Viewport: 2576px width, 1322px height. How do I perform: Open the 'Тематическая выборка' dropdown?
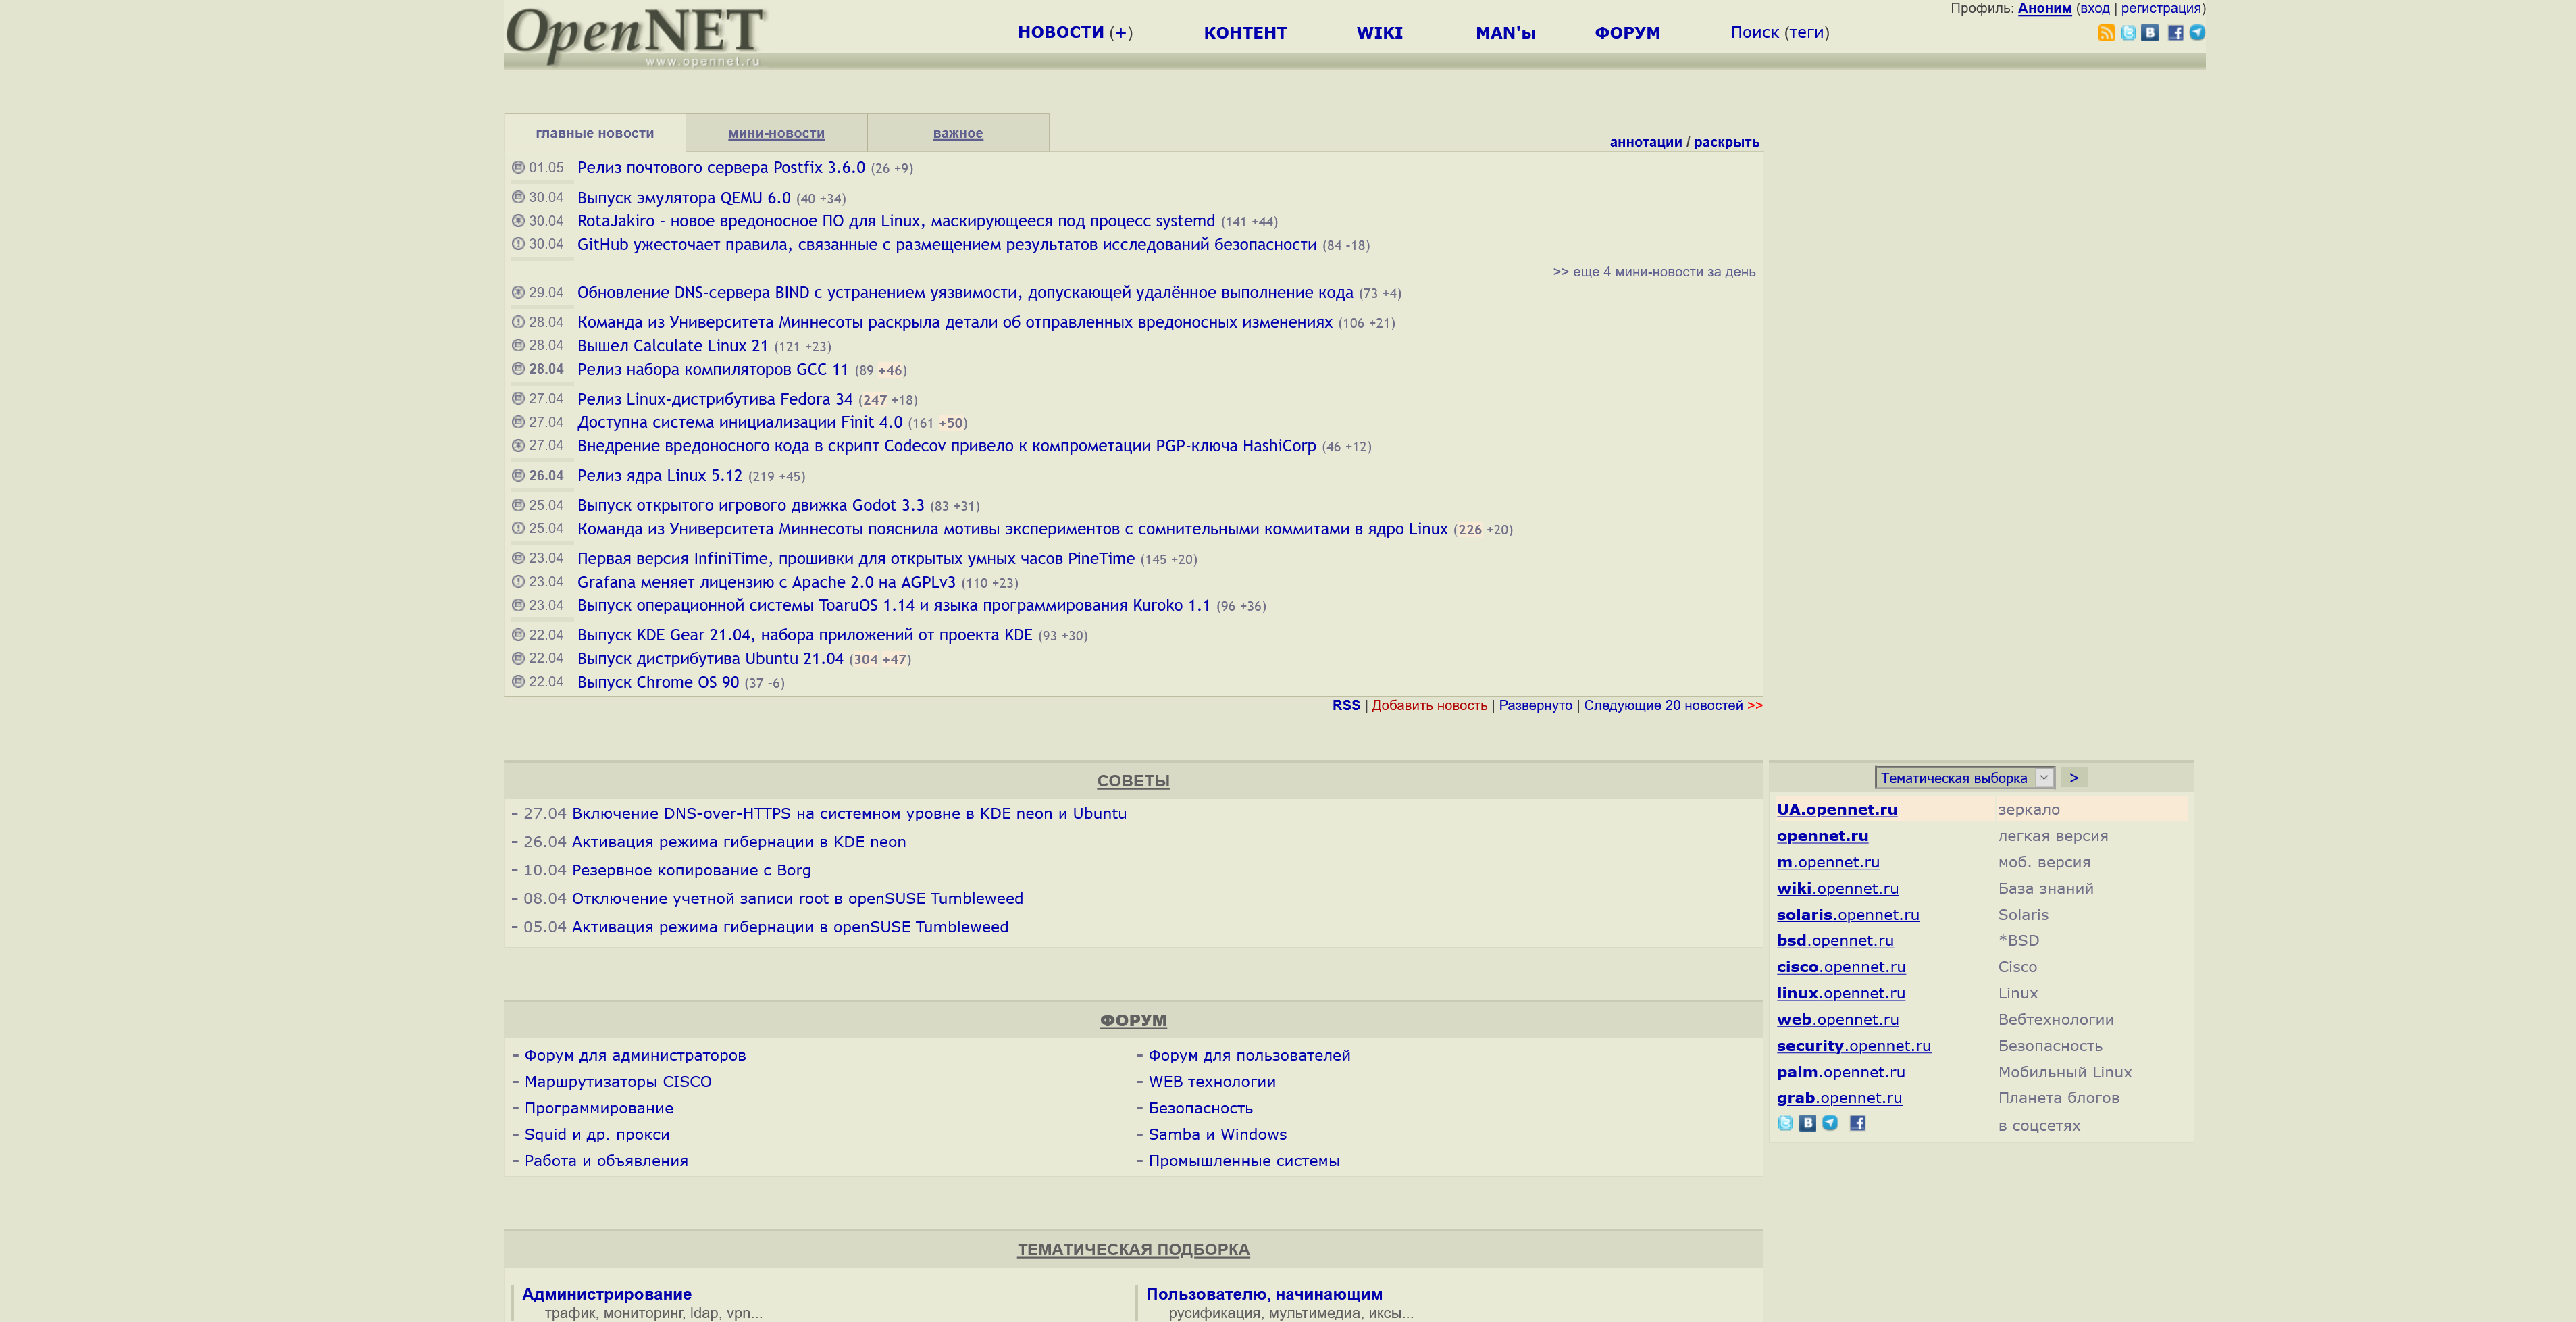point(1964,778)
